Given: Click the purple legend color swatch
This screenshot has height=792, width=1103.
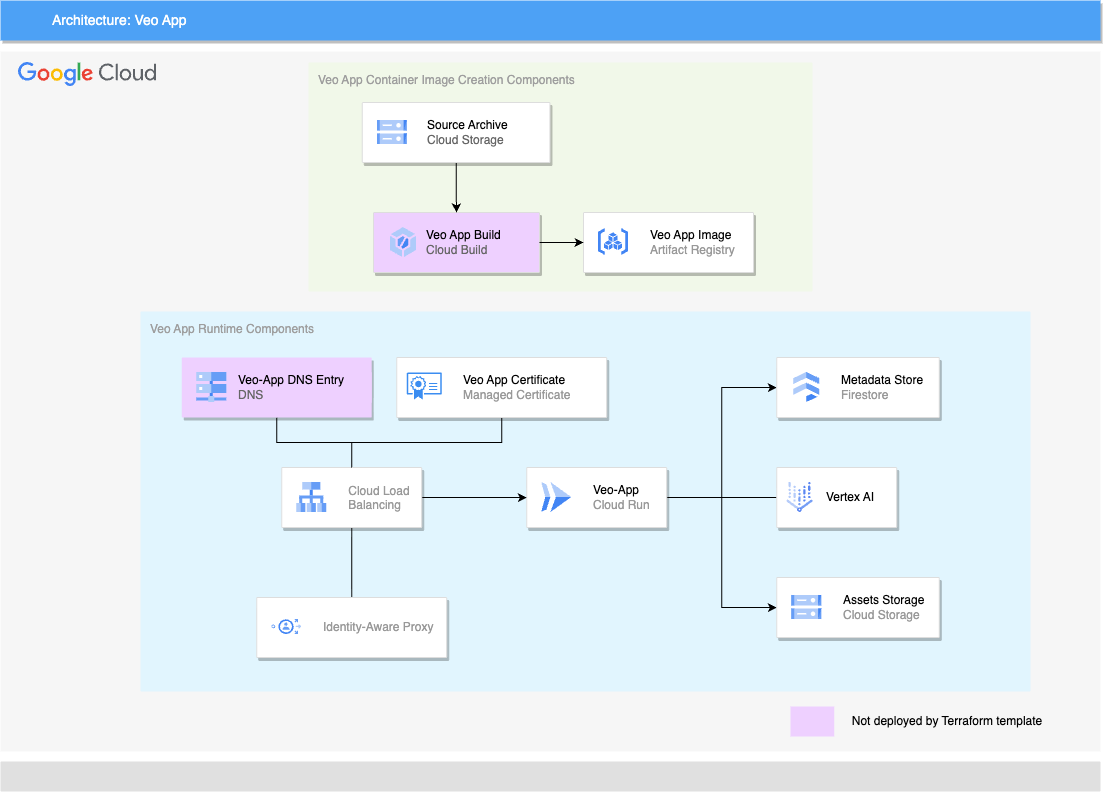Looking at the screenshot, I should (812, 722).
